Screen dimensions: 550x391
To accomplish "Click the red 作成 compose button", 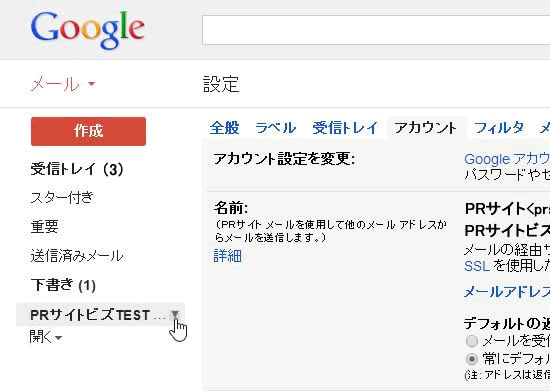I will (88, 132).
